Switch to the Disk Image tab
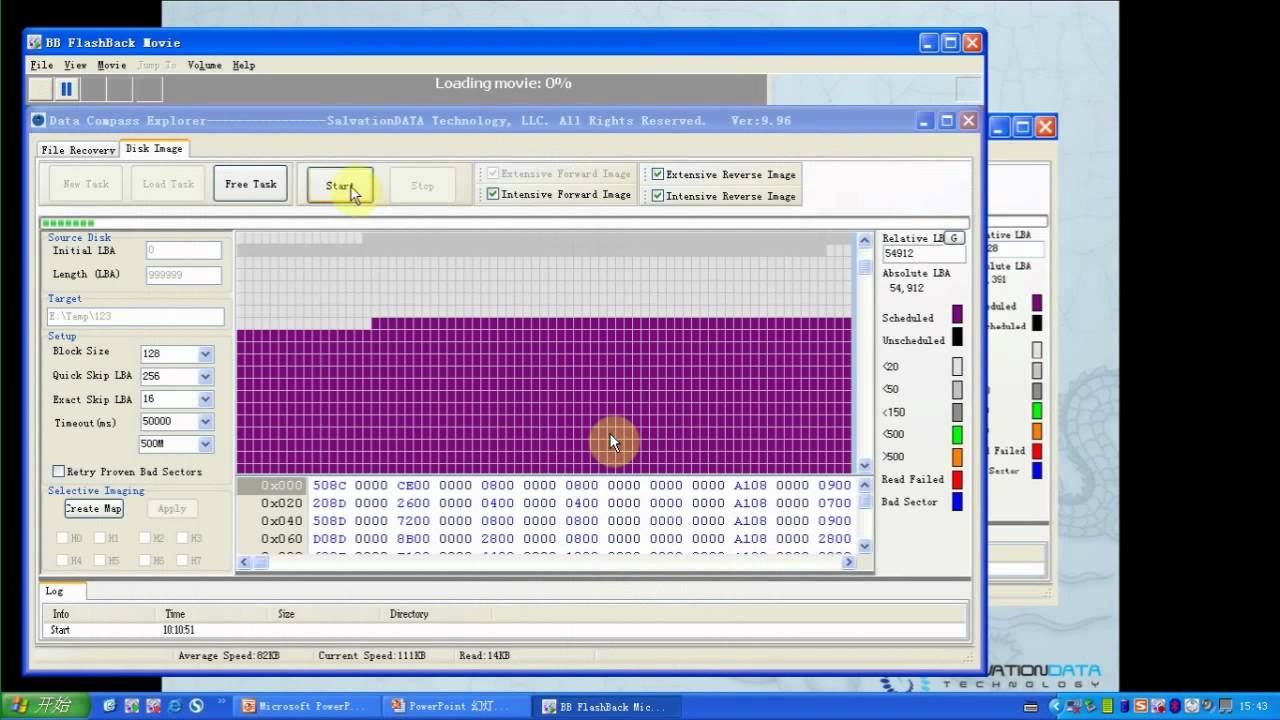1280x720 pixels. point(154,148)
